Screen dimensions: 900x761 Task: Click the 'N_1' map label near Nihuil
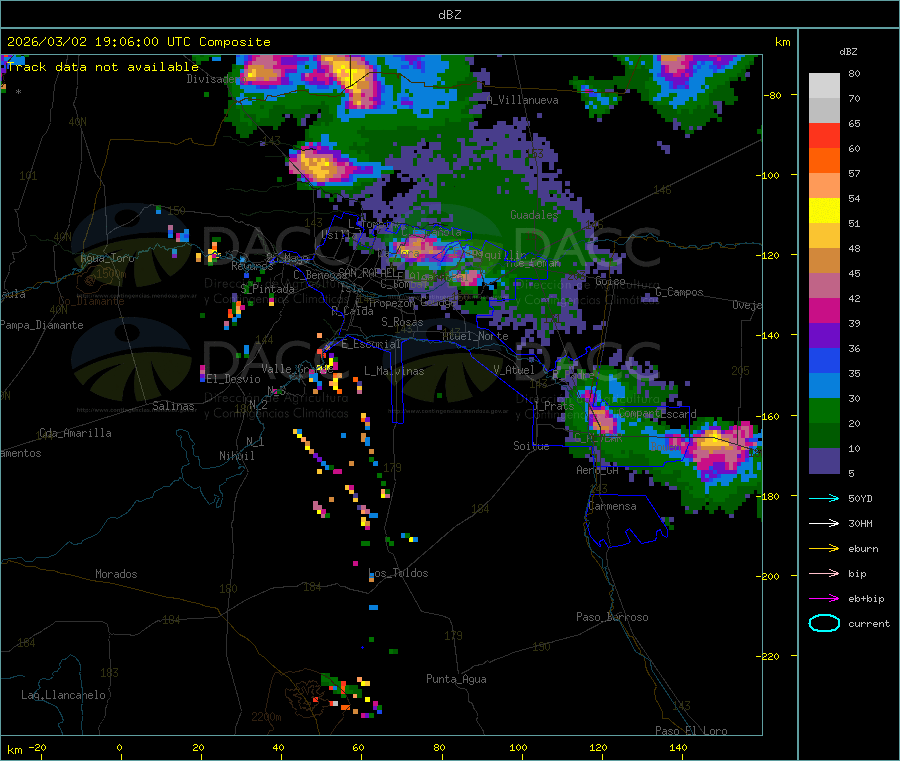pyautogui.click(x=255, y=442)
